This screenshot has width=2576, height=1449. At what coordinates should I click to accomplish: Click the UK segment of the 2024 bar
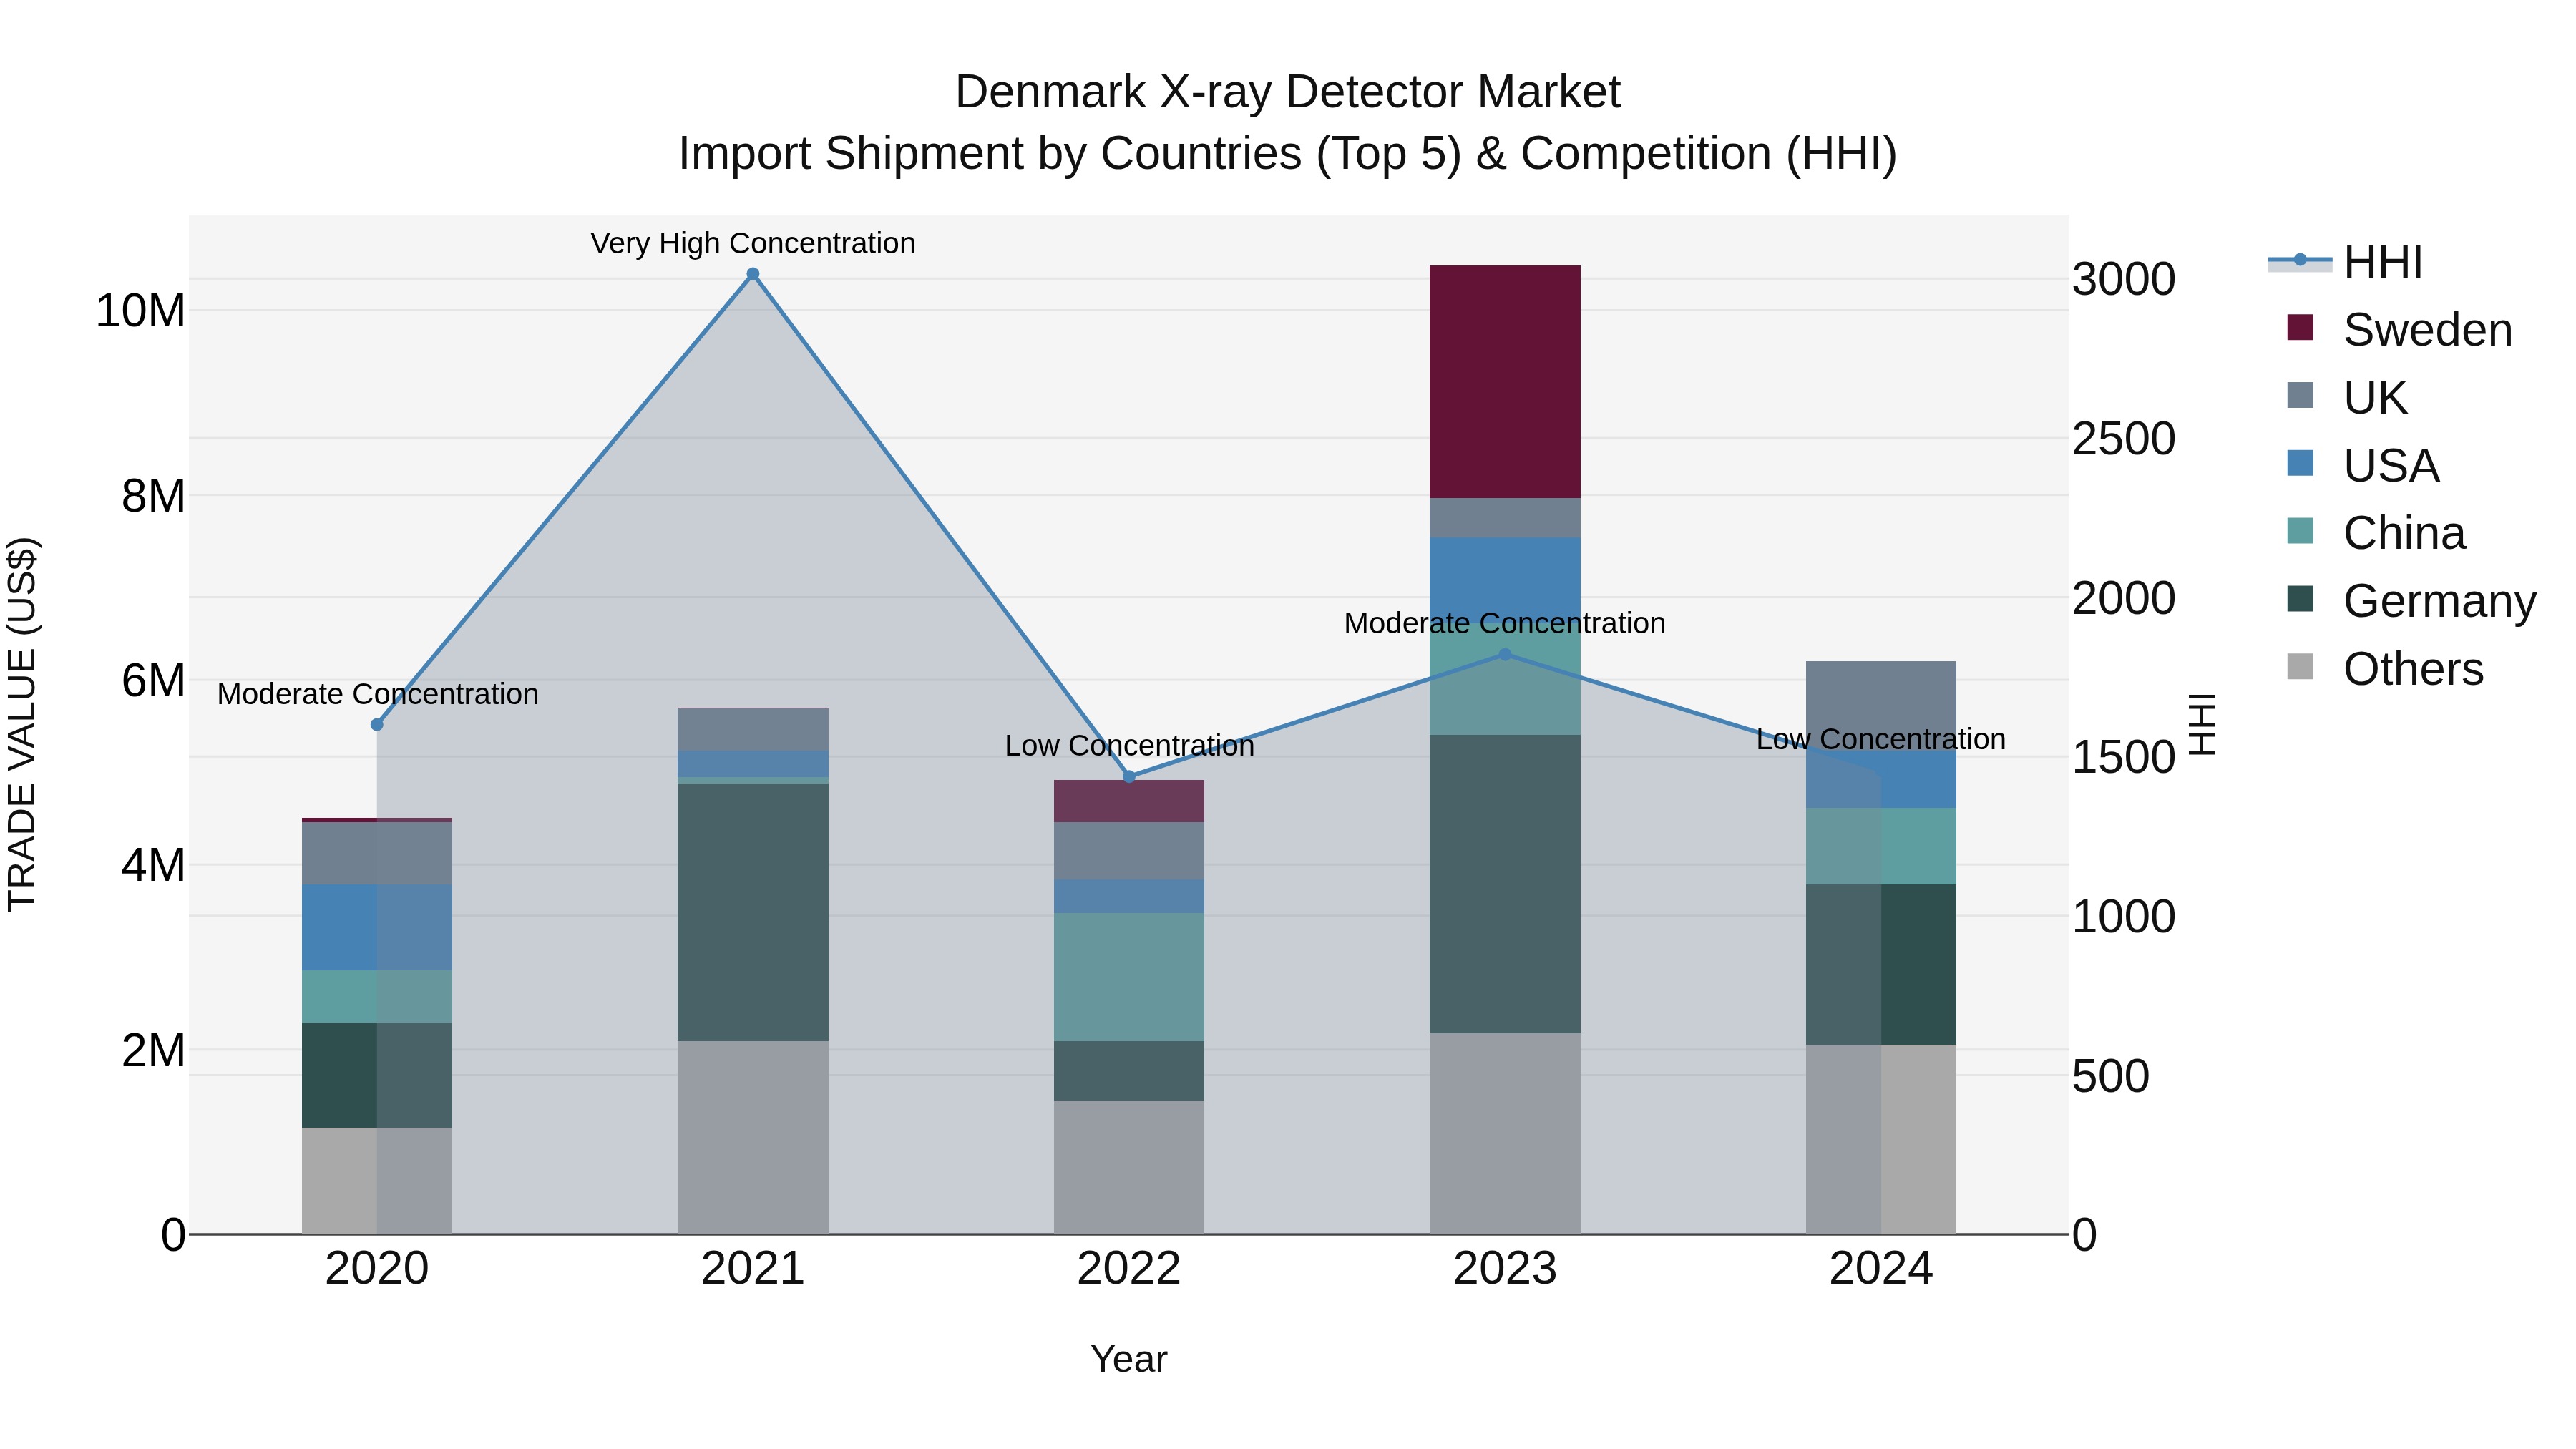coord(1881,705)
